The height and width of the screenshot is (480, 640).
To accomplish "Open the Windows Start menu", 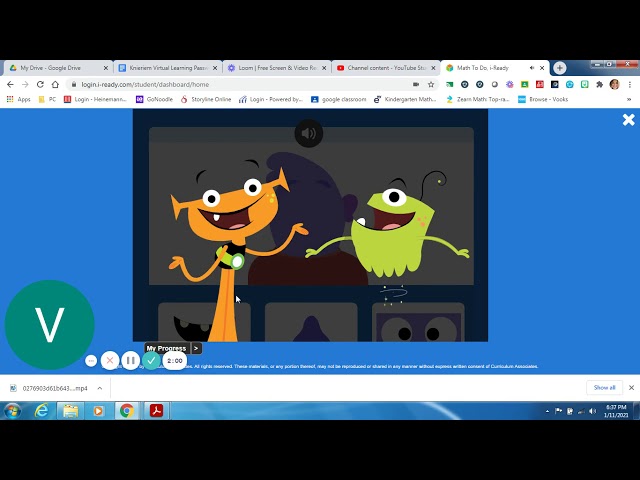I will [13, 411].
